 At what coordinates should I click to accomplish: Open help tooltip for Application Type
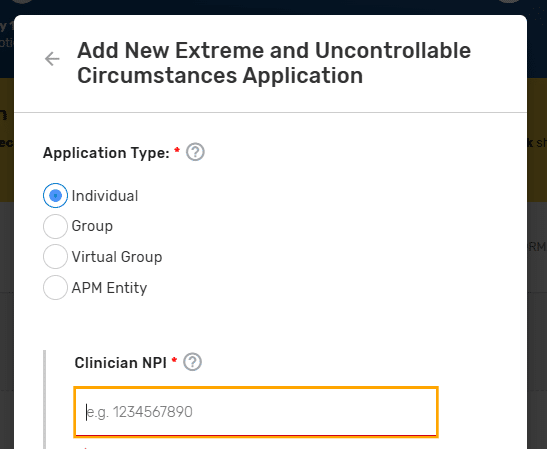click(195, 152)
